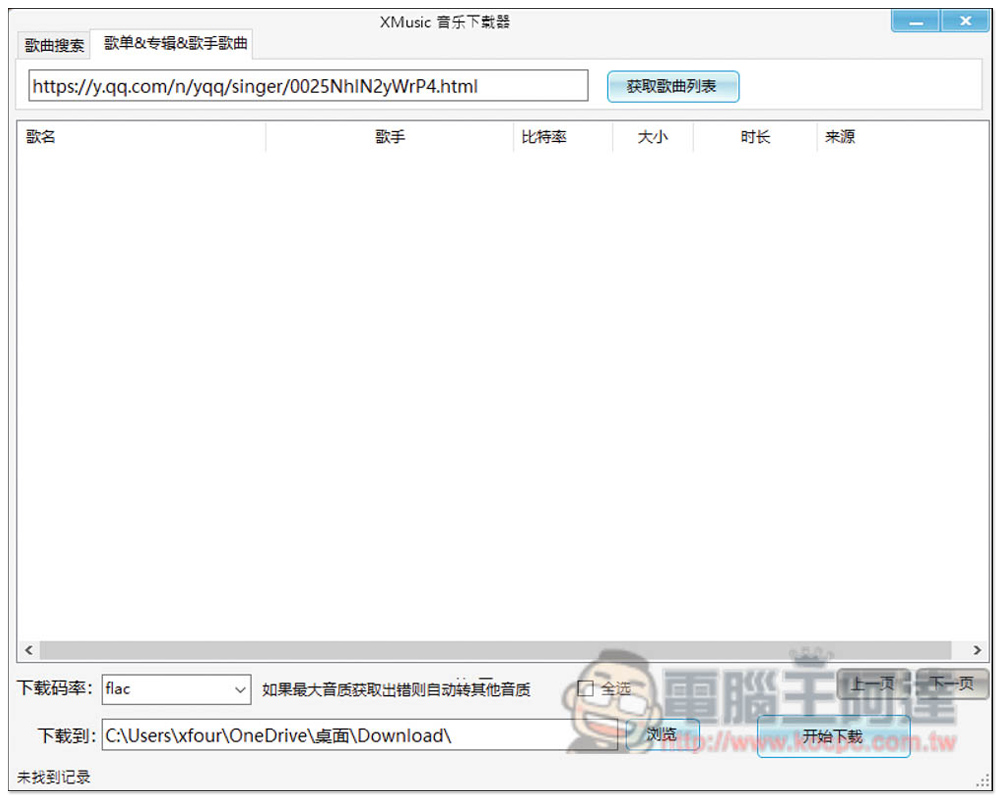The height and width of the screenshot is (800, 1000).
Task: Go to previous page with 上一页
Action: click(873, 685)
